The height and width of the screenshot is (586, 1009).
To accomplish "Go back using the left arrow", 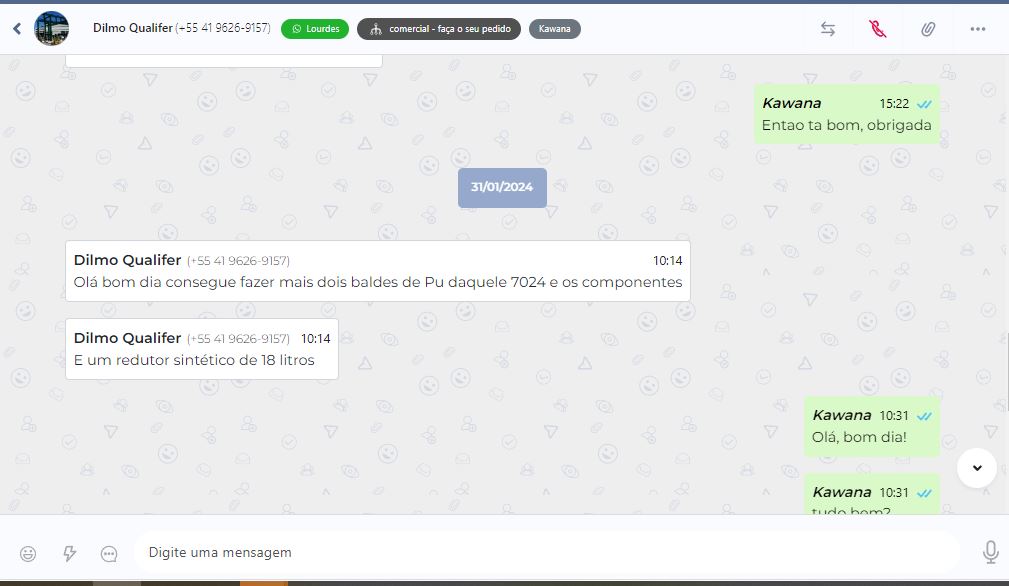I will [17, 28].
